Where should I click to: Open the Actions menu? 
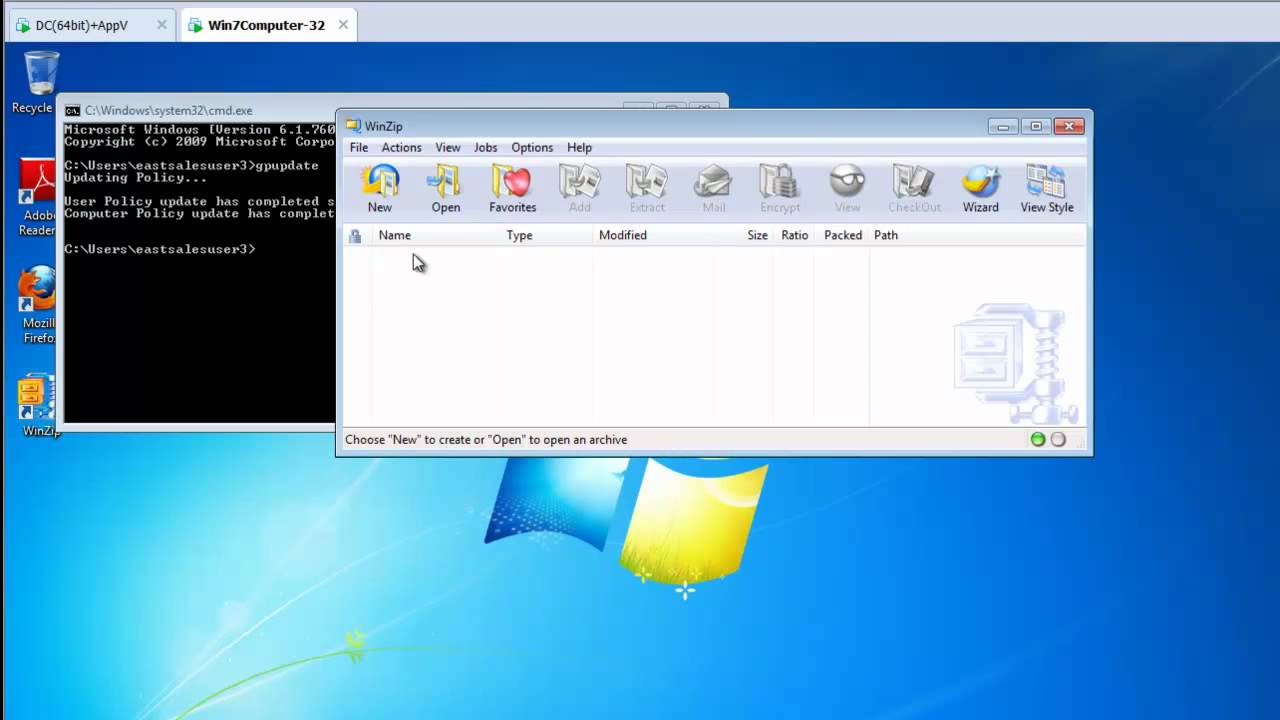(401, 147)
